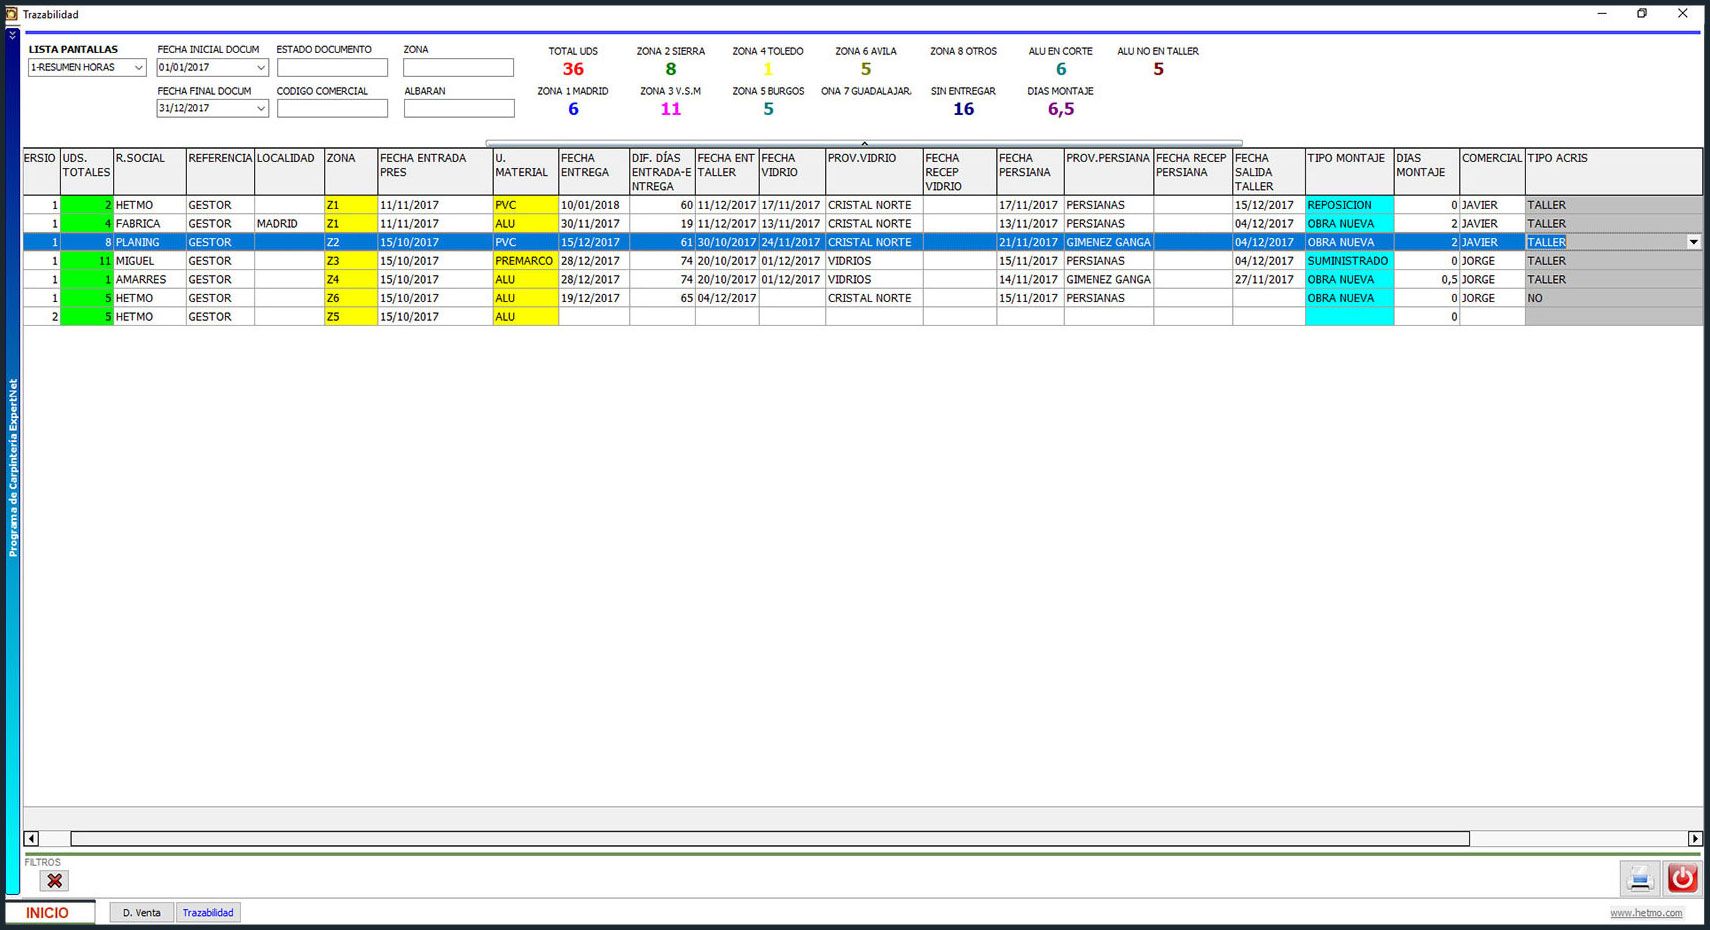Screen dimensions: 1710x930
Task: Click the horizontal scrollbar right arrow
Action: tap(1694, 839)
